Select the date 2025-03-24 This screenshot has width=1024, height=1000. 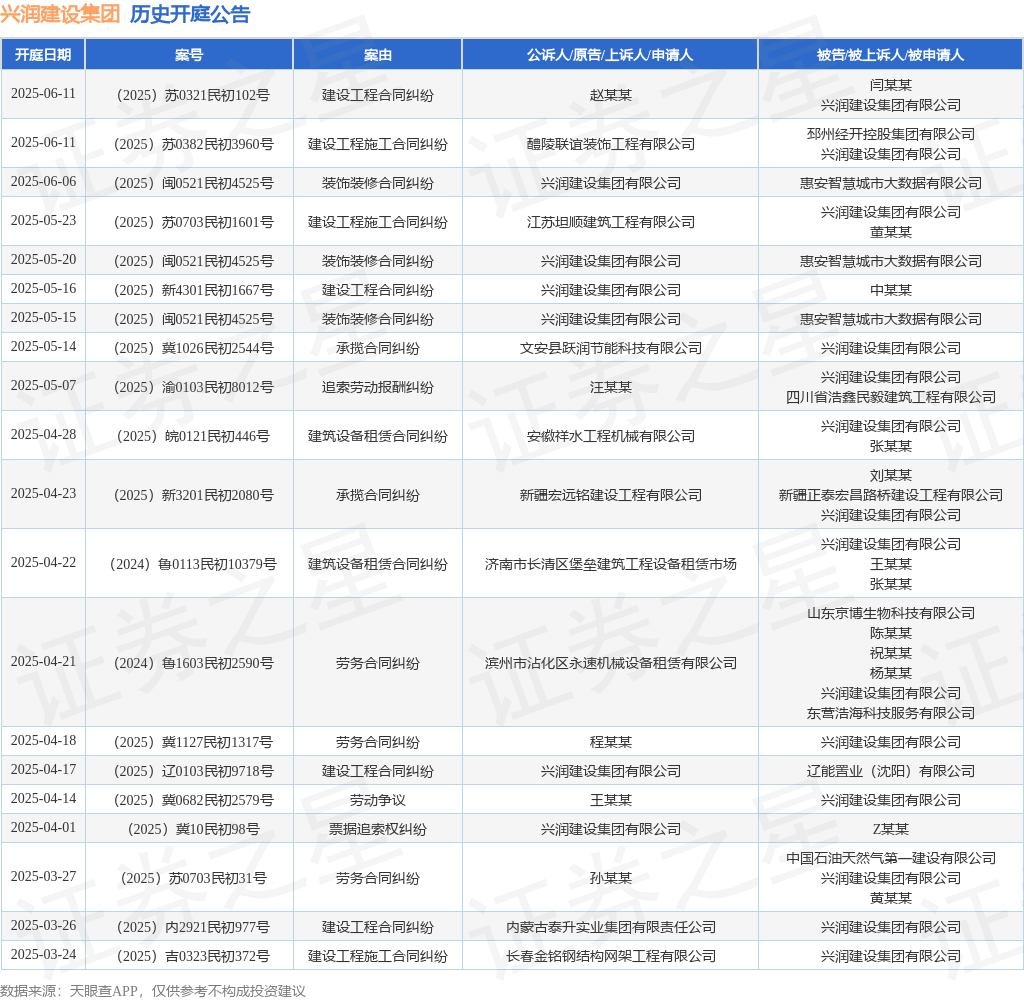point(43,955)
